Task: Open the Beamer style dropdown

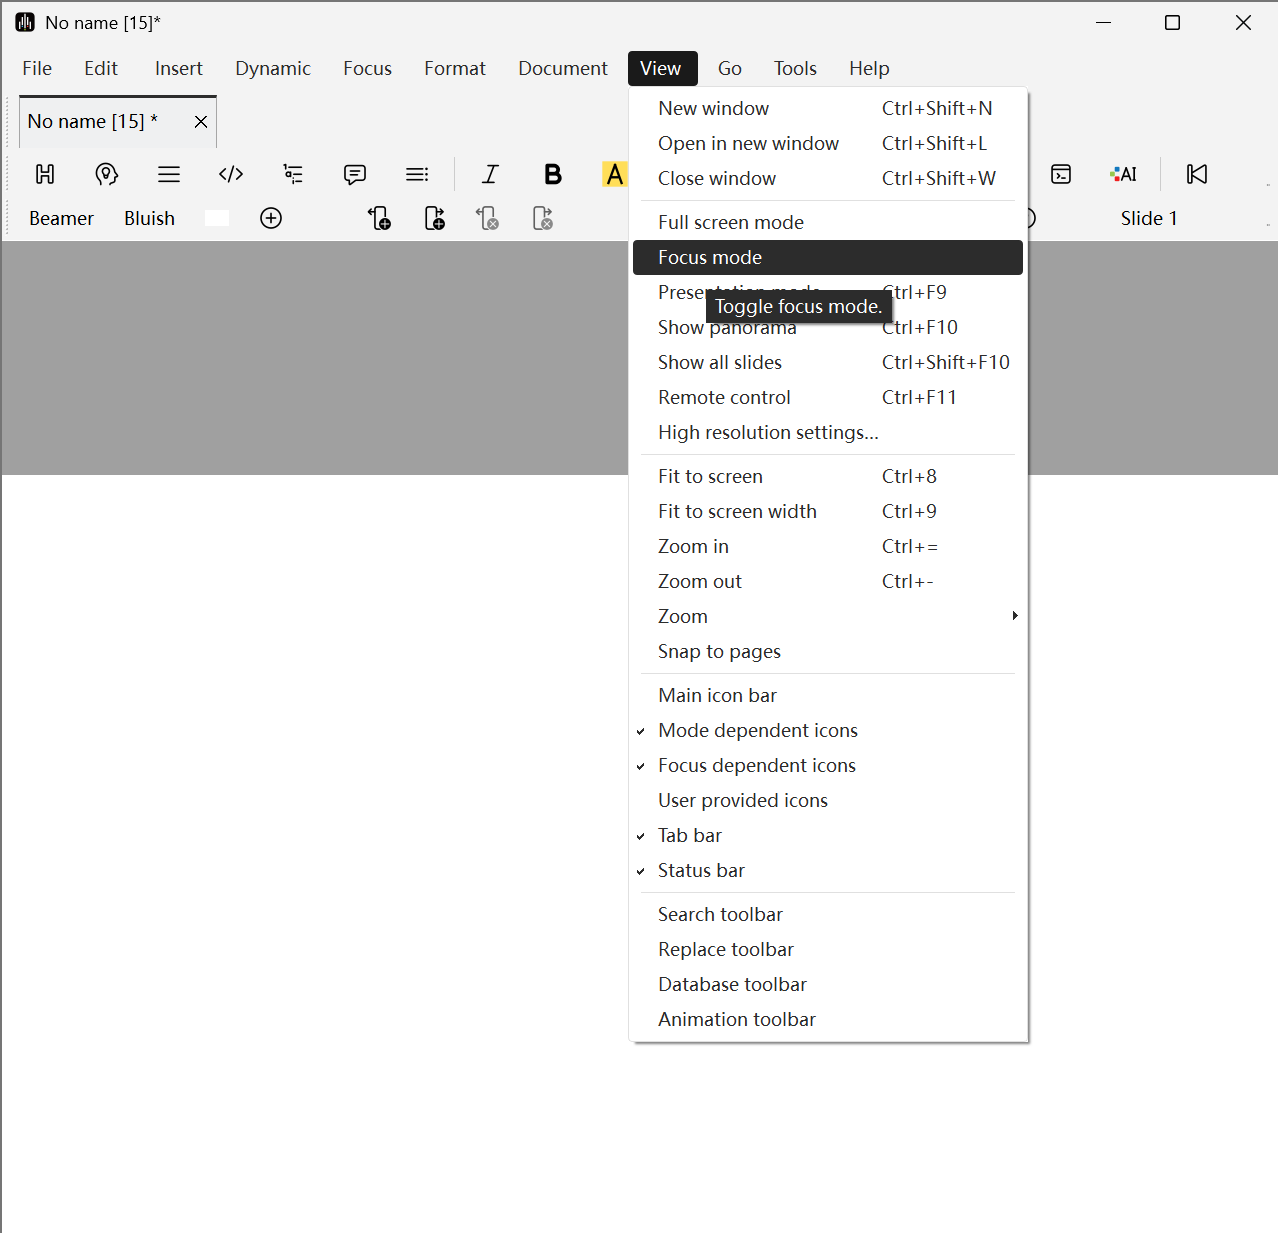Action: (x=61, y=218)
